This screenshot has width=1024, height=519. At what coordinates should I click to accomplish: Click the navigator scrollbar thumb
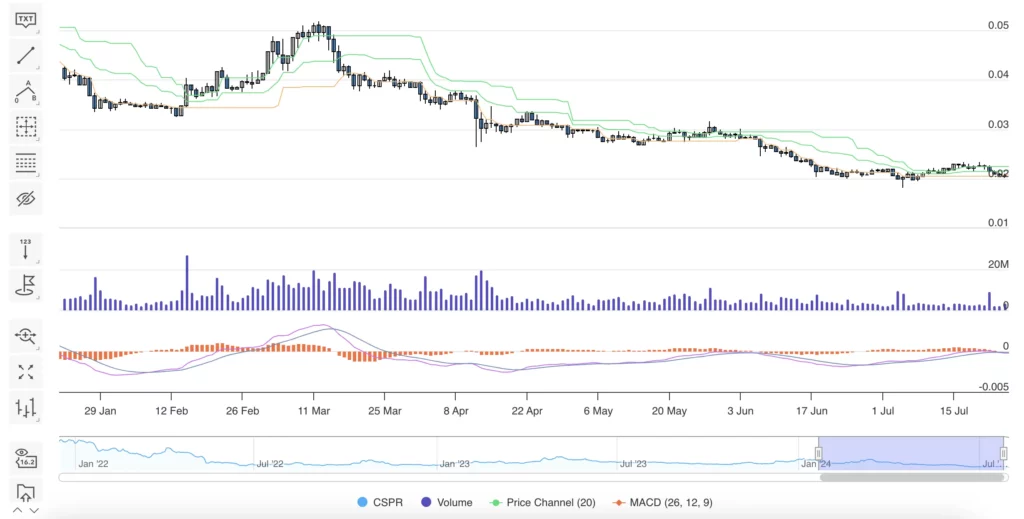pos(912,477)
